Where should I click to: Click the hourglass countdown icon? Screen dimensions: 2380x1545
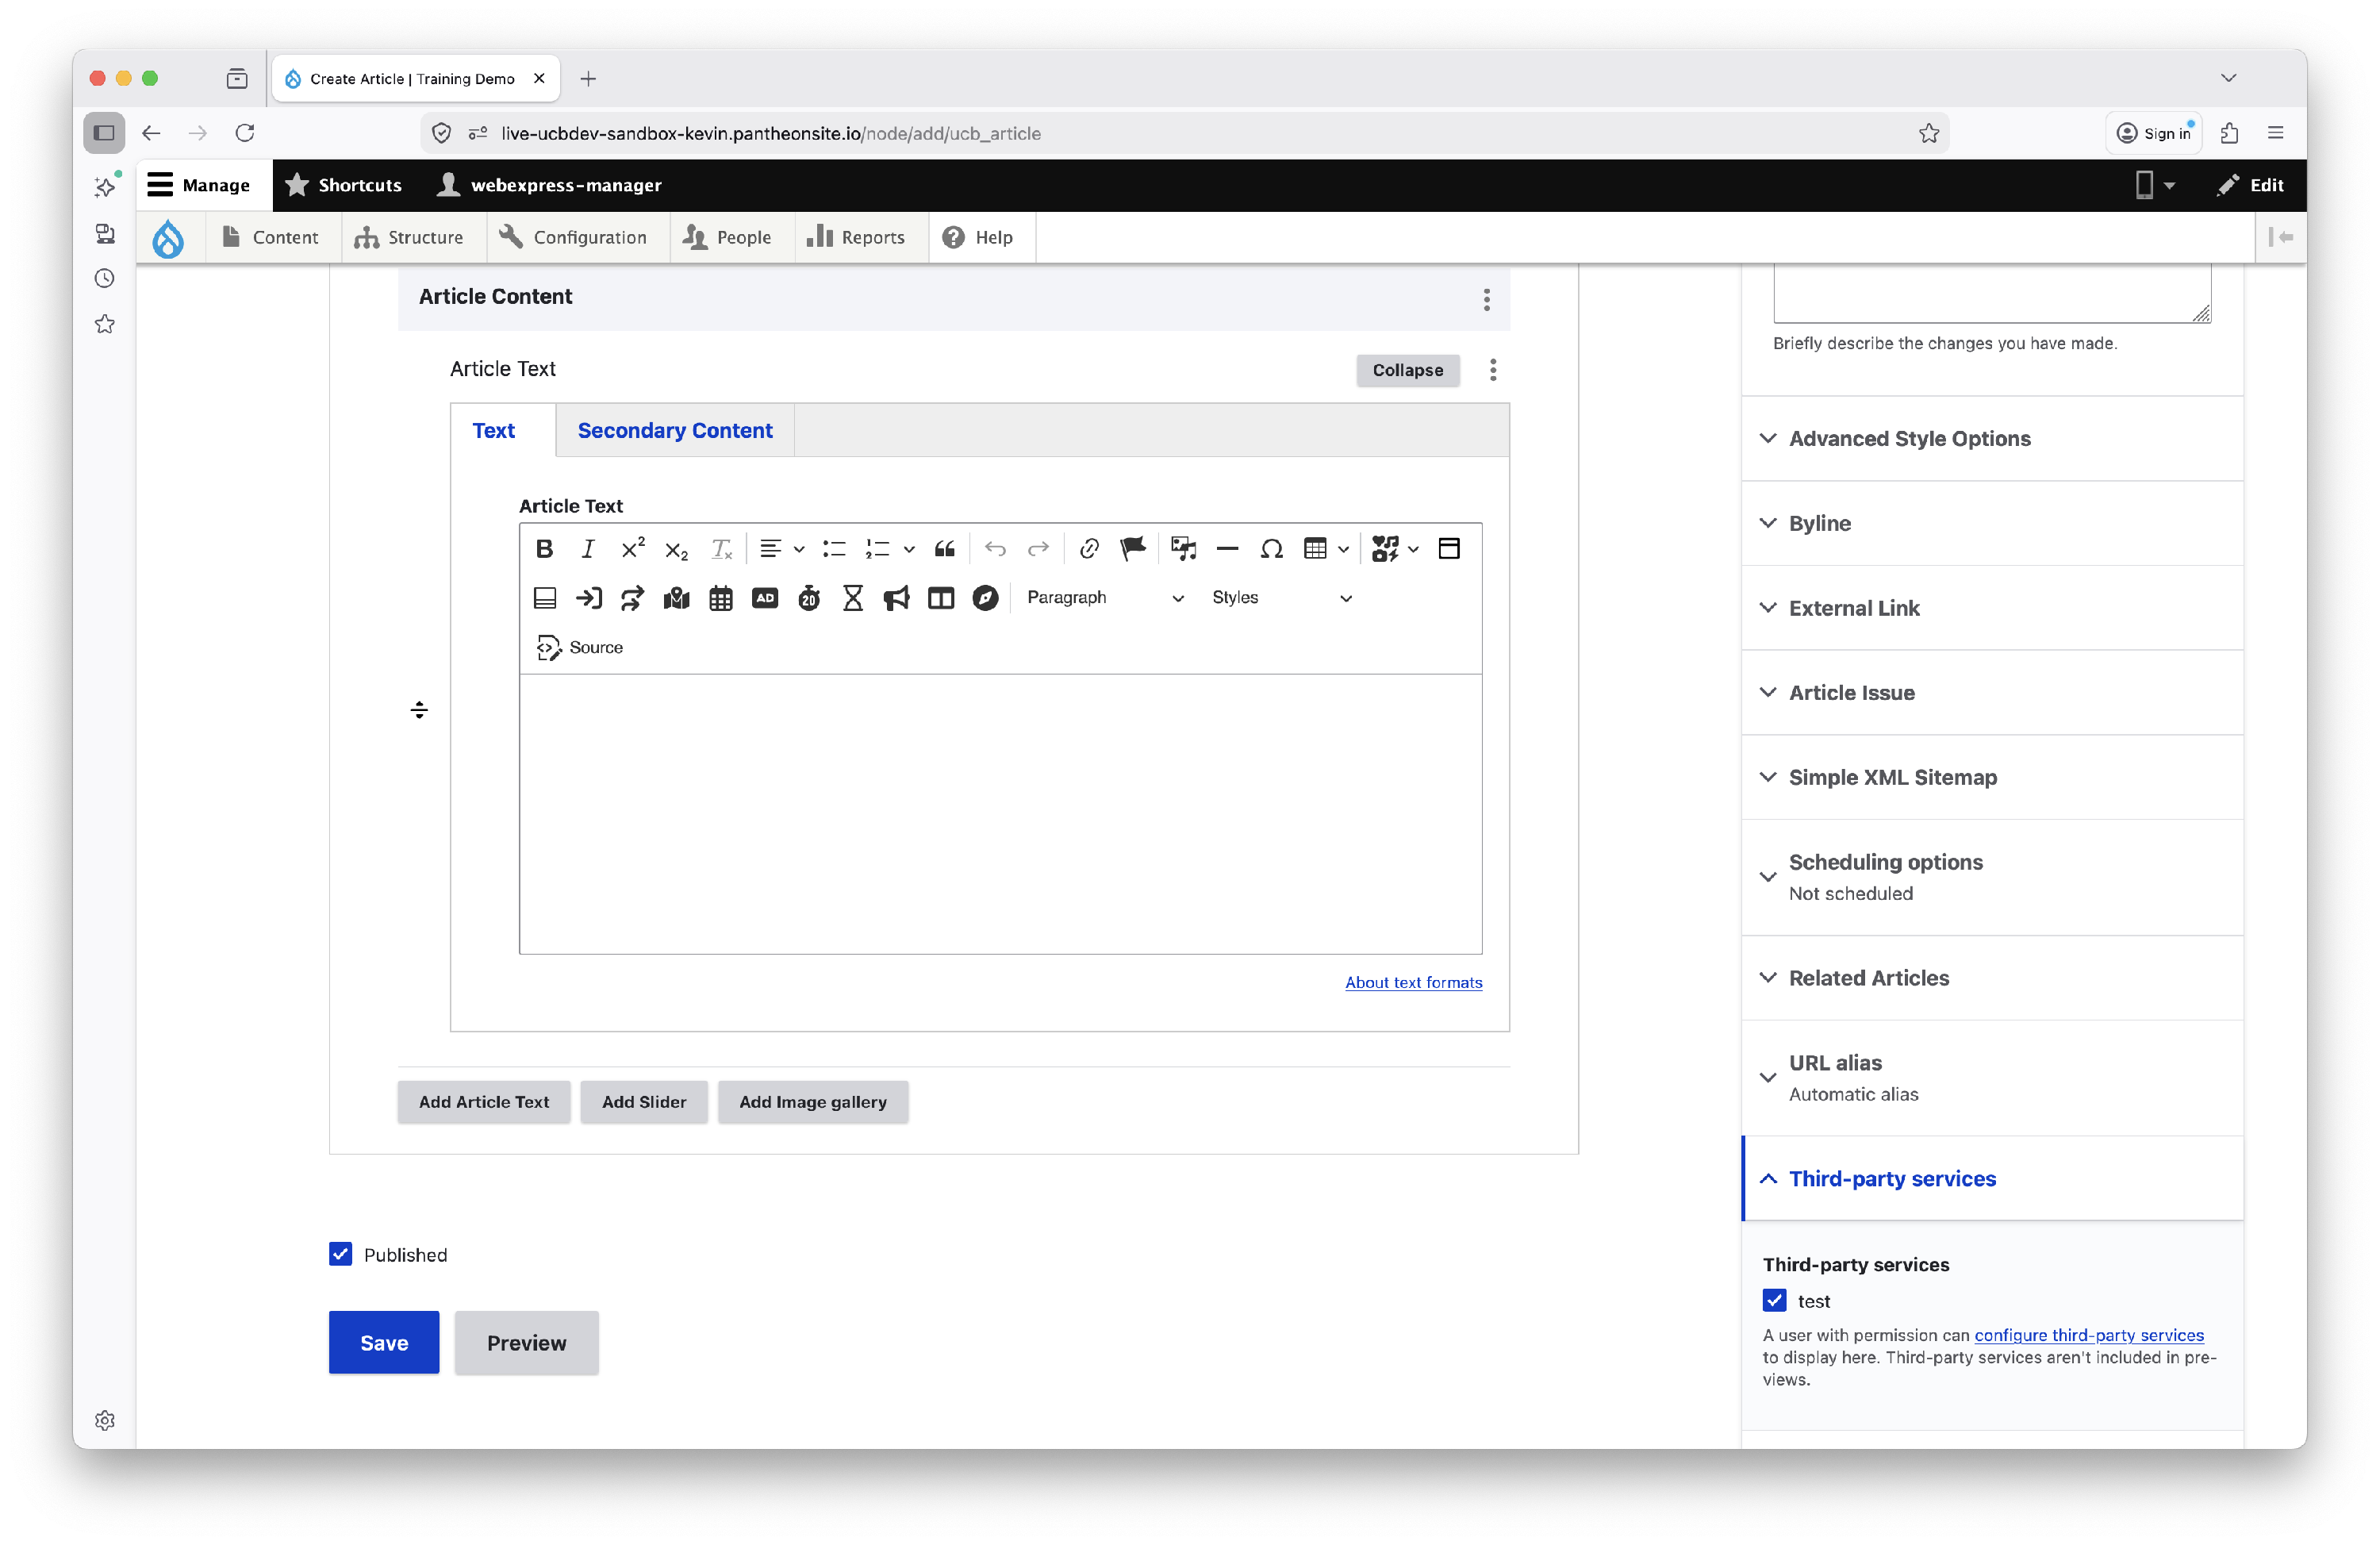coord(852,598)
